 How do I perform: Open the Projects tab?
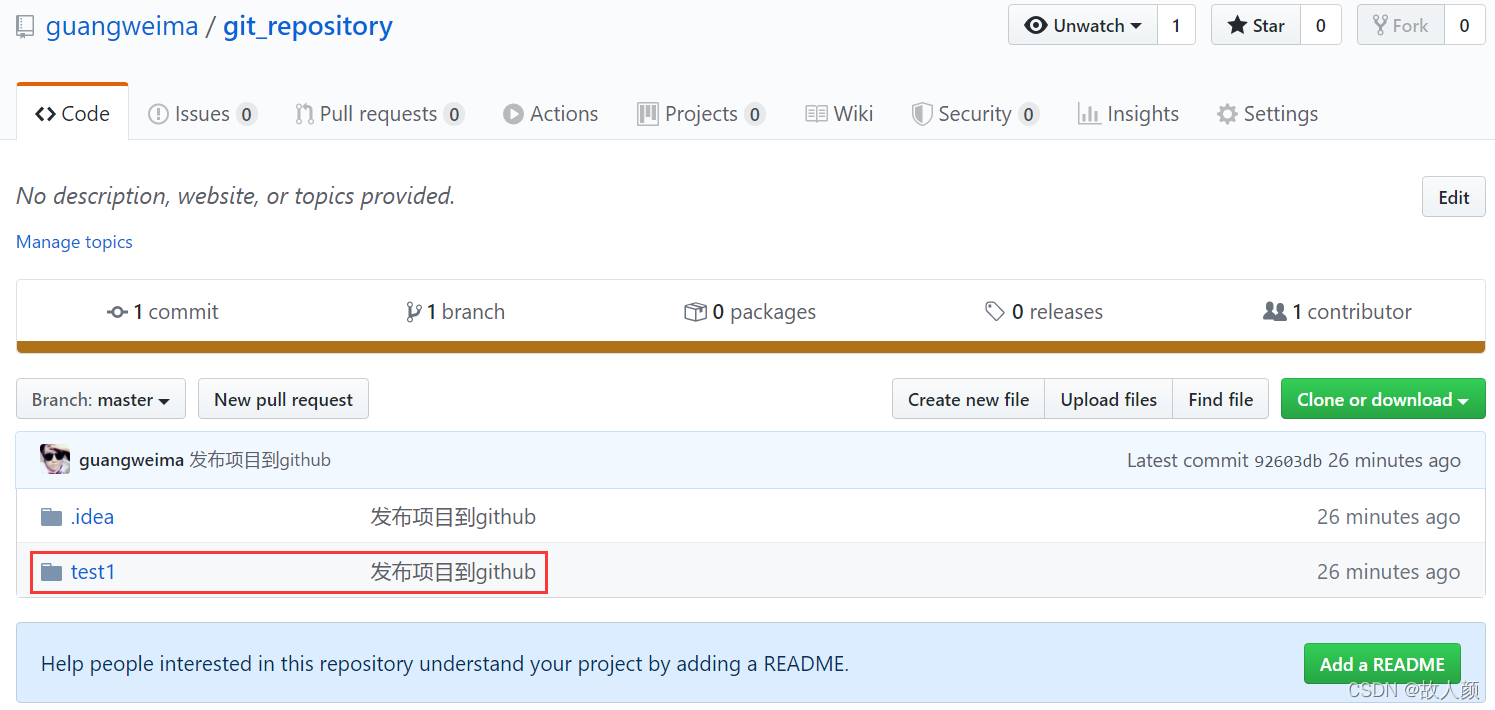pyautogui.click(x=701, y=114)
